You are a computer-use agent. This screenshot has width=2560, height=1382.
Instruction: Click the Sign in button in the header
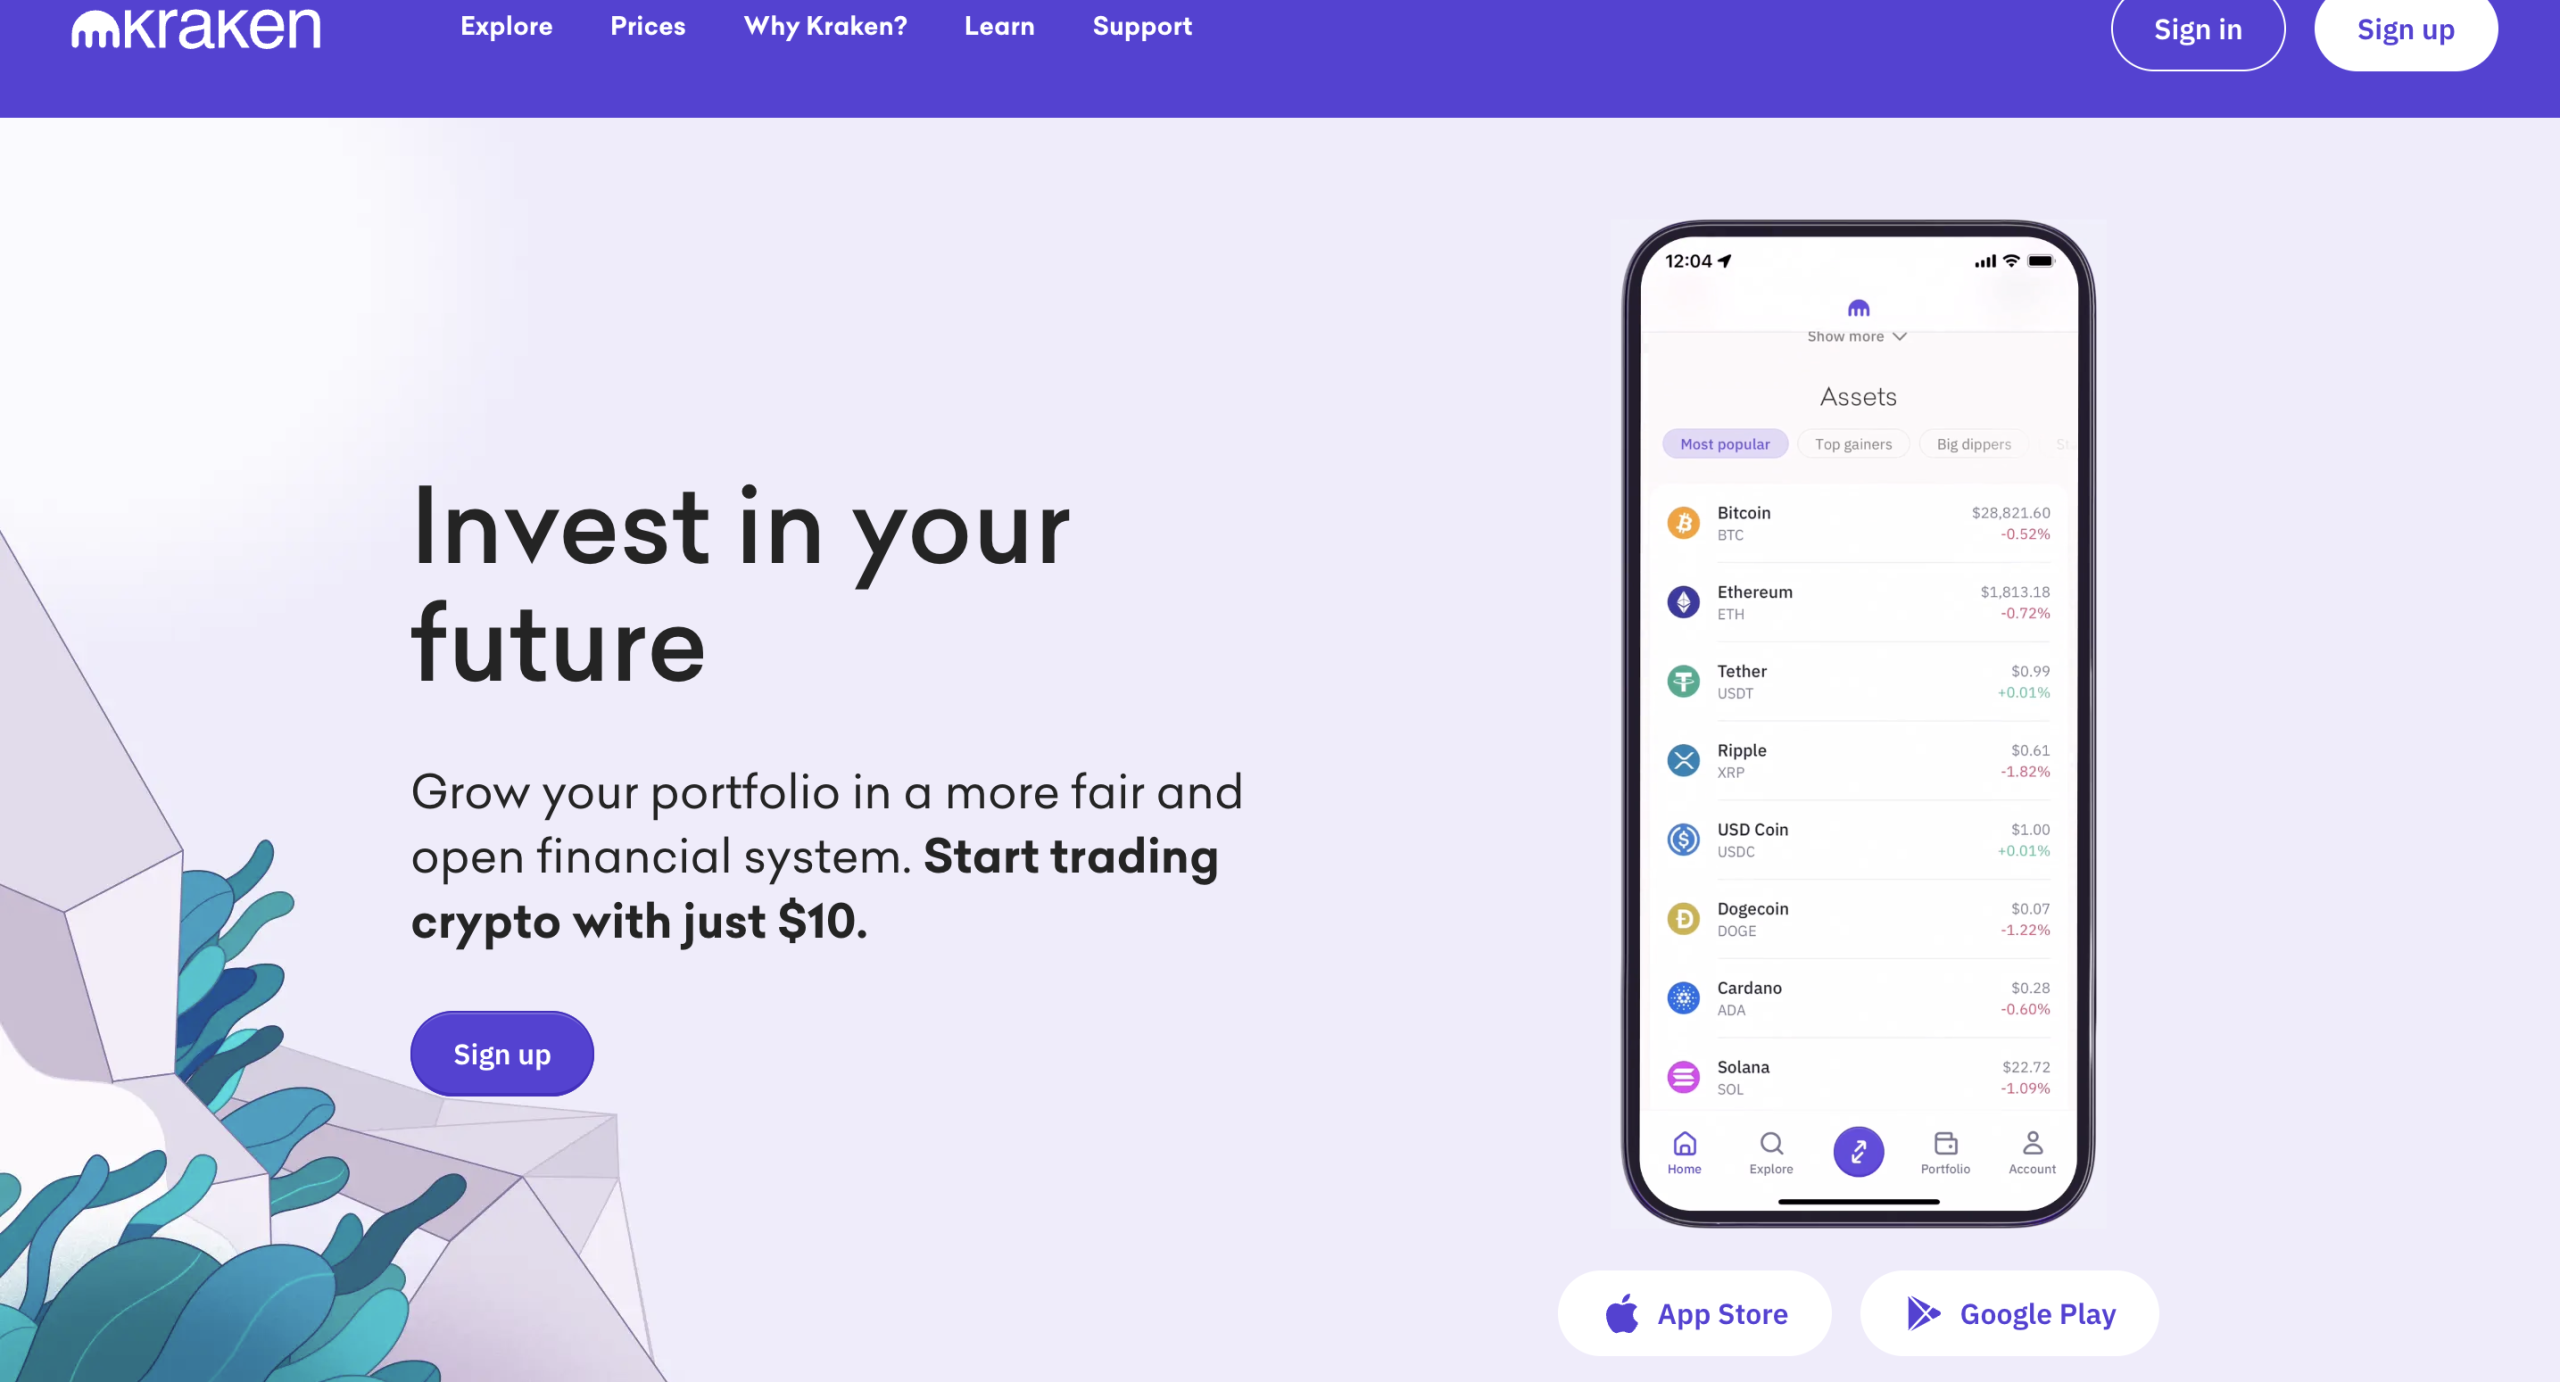(x=2198, y=29)
